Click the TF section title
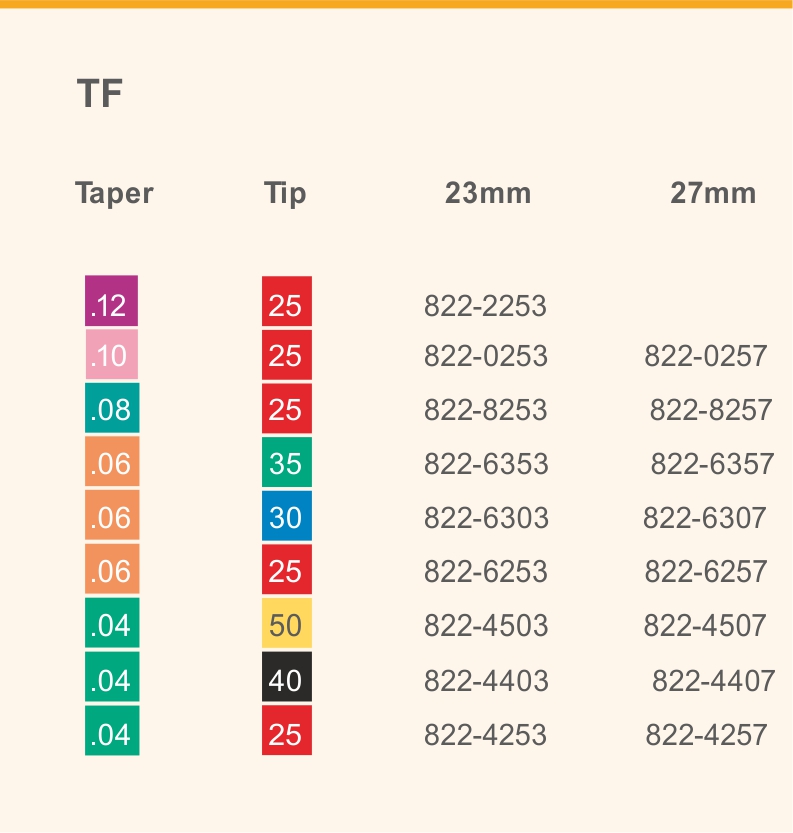 coord(100,94)
